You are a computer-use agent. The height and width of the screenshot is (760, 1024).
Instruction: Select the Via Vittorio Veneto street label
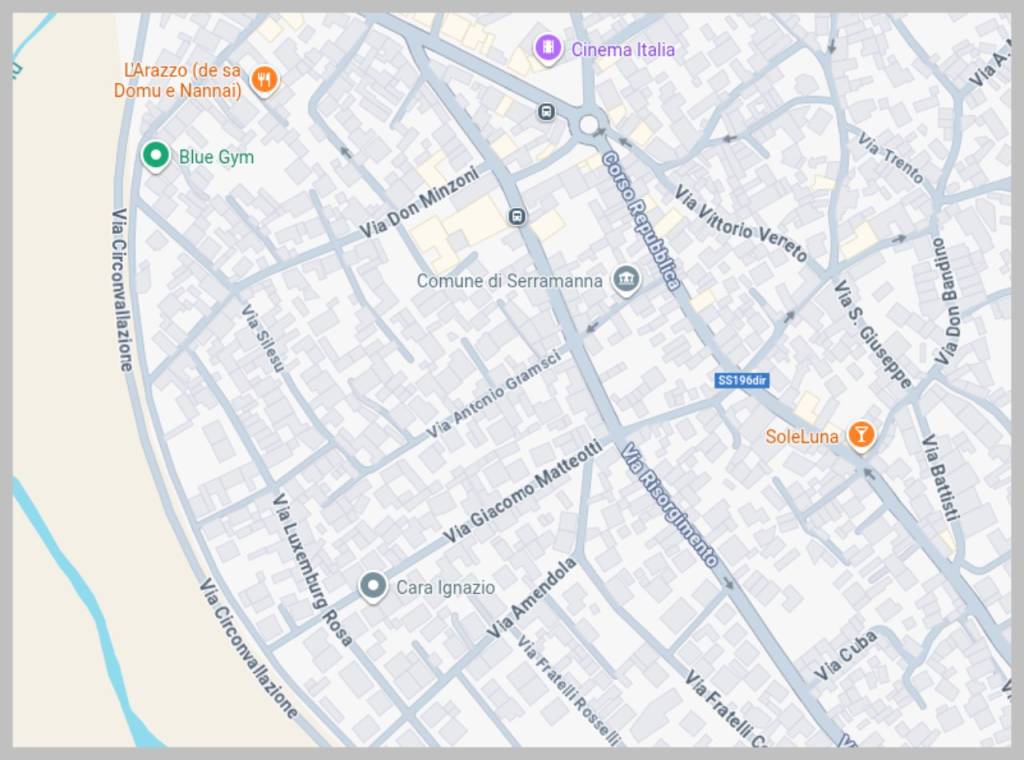pyautogui.click(x=739, y=224)
